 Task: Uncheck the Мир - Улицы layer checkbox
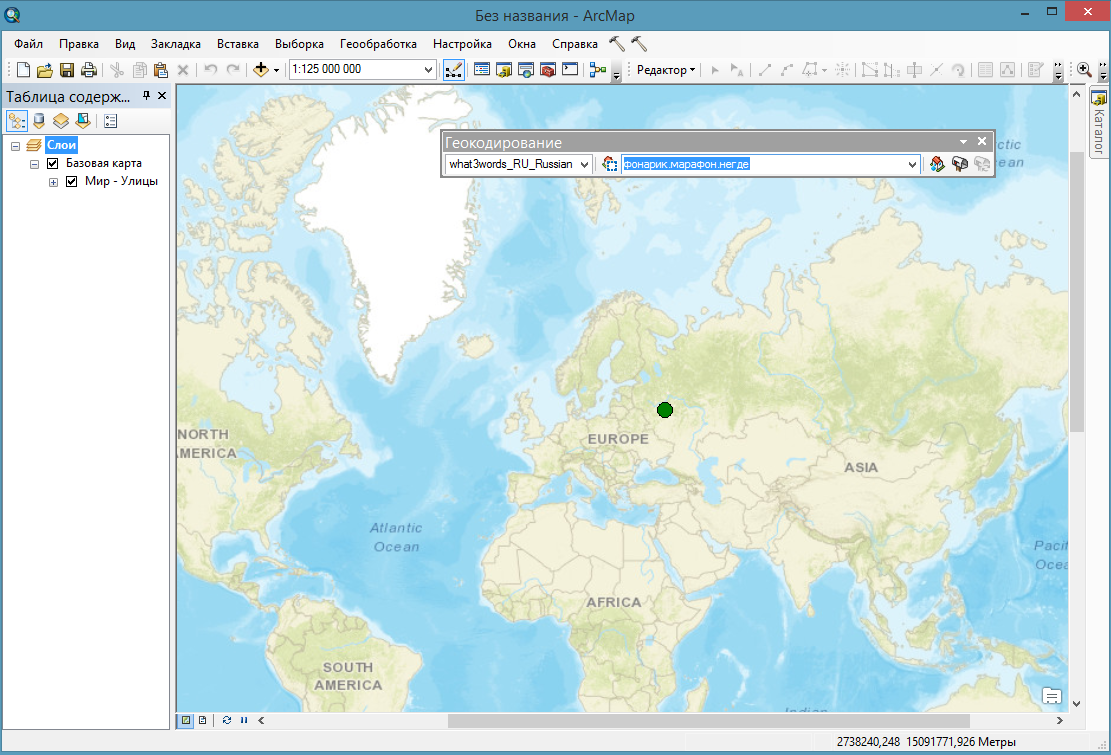pyautogui.click(x=71, y=182)
